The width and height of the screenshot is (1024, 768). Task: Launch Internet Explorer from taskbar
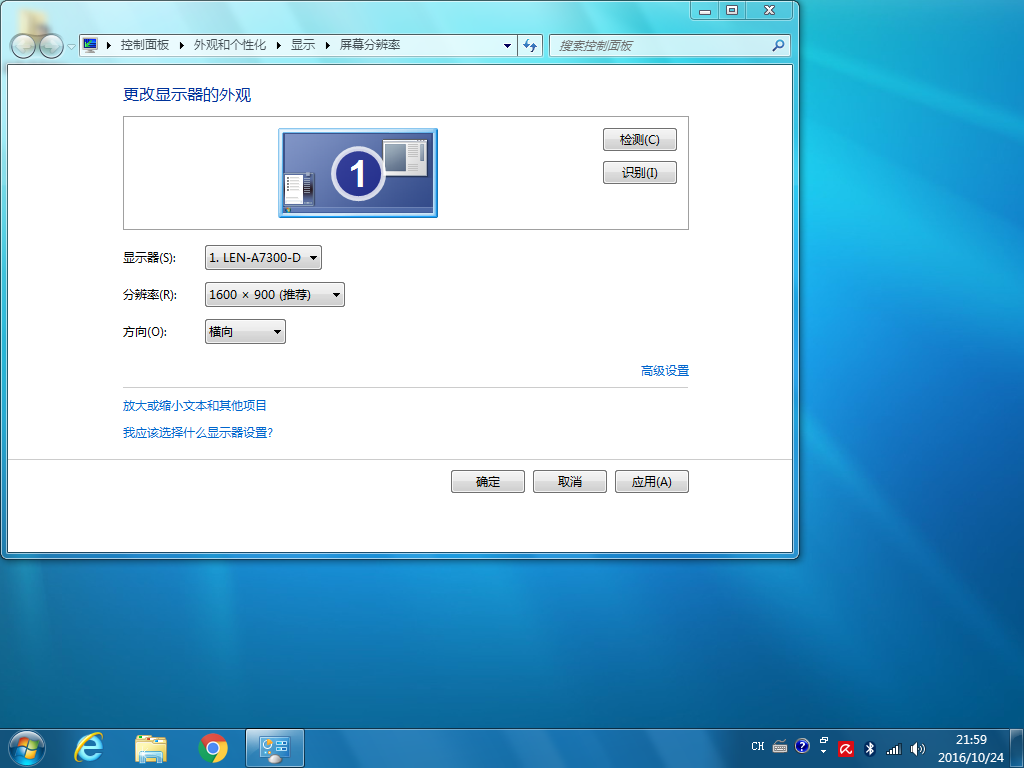point(89,748)
